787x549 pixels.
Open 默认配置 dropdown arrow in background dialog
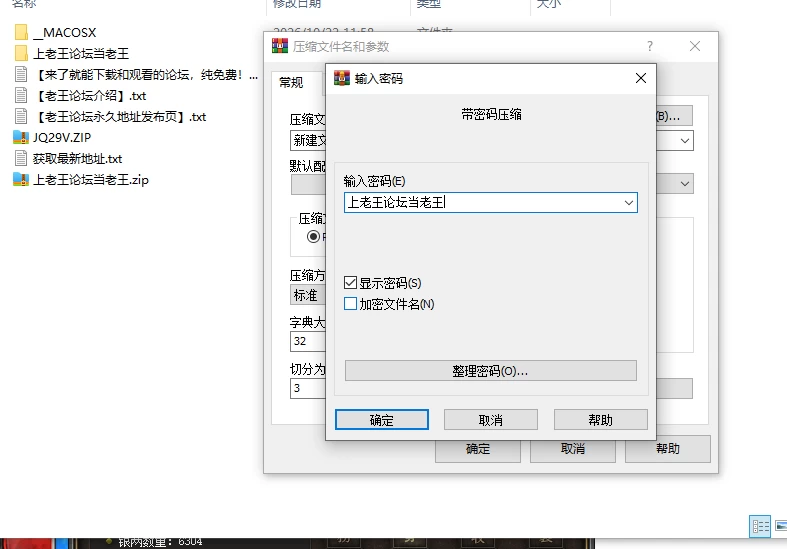pyautogui.click(x=685, y=184)
